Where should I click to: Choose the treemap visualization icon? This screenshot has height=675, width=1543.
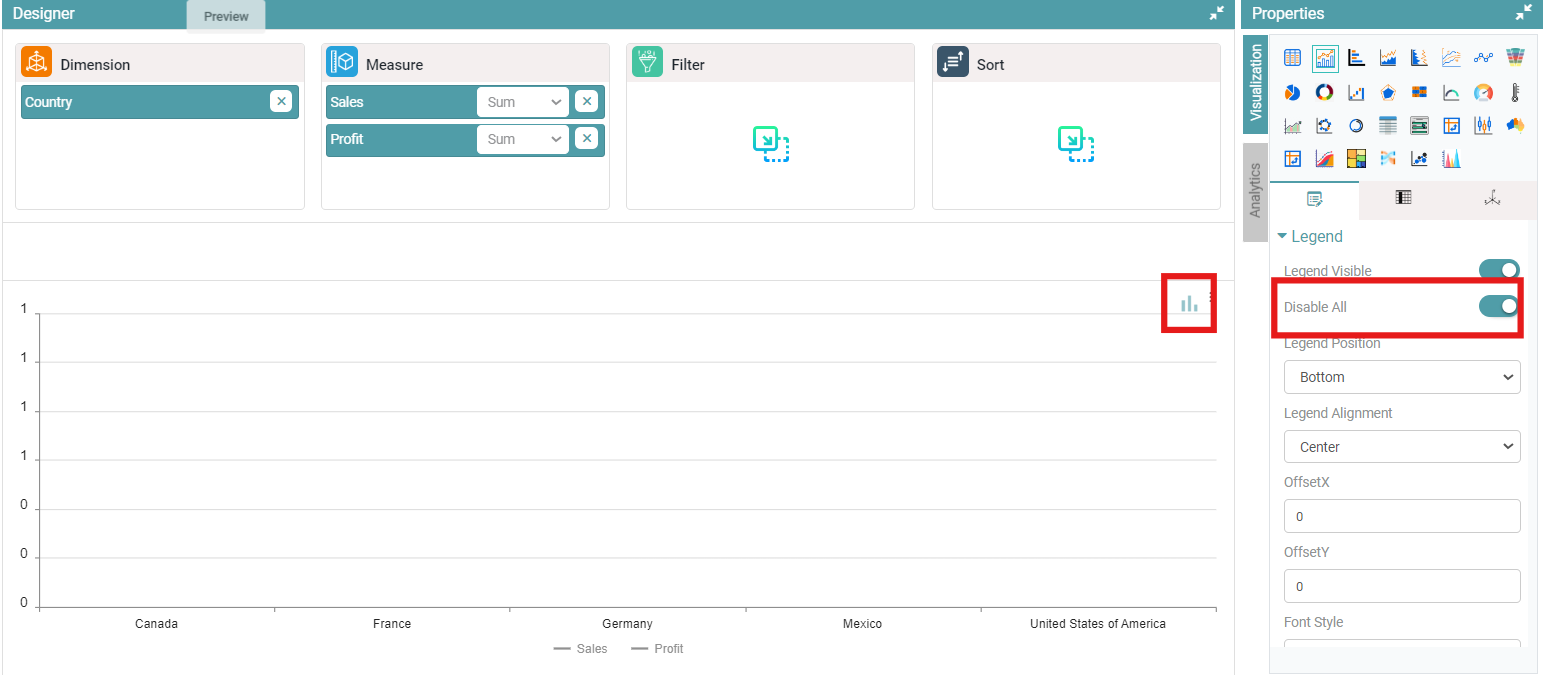(x=1356, y=158)
